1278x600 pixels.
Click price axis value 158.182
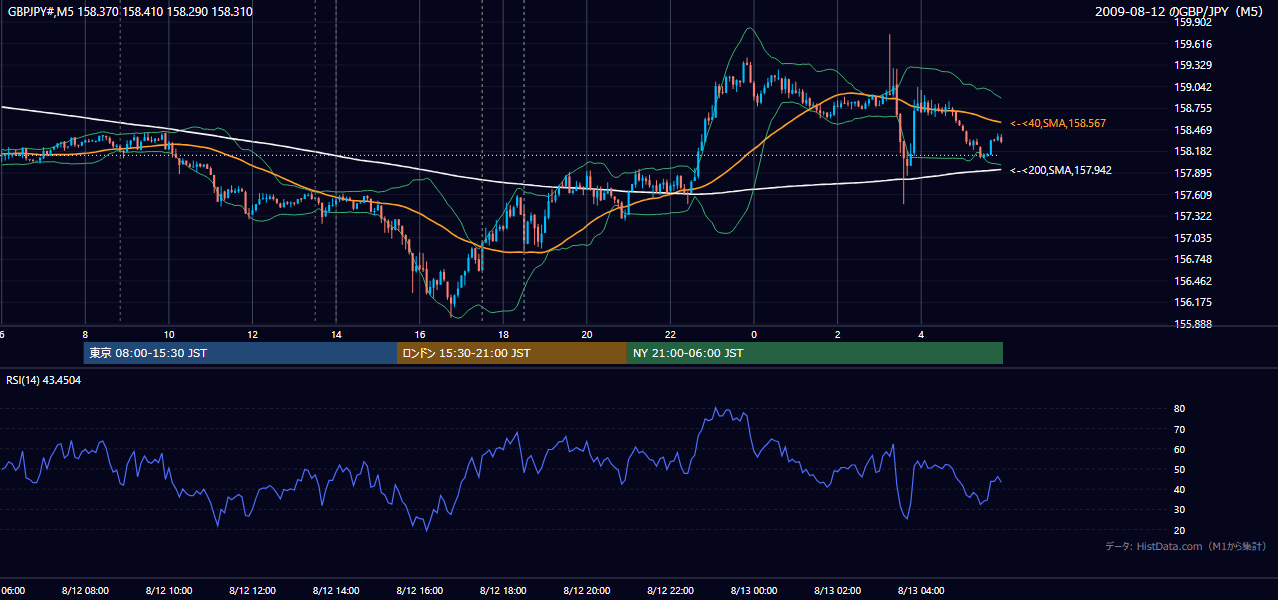(1194, 151)
